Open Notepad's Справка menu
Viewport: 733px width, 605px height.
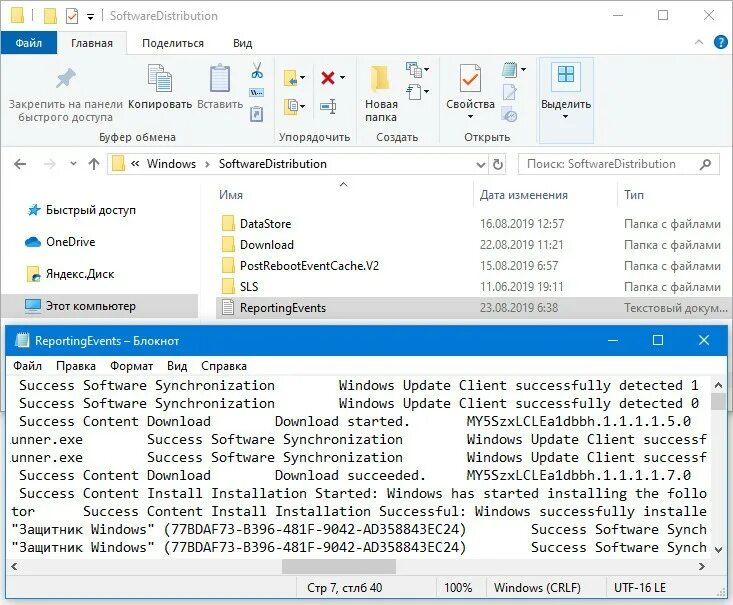223,366
